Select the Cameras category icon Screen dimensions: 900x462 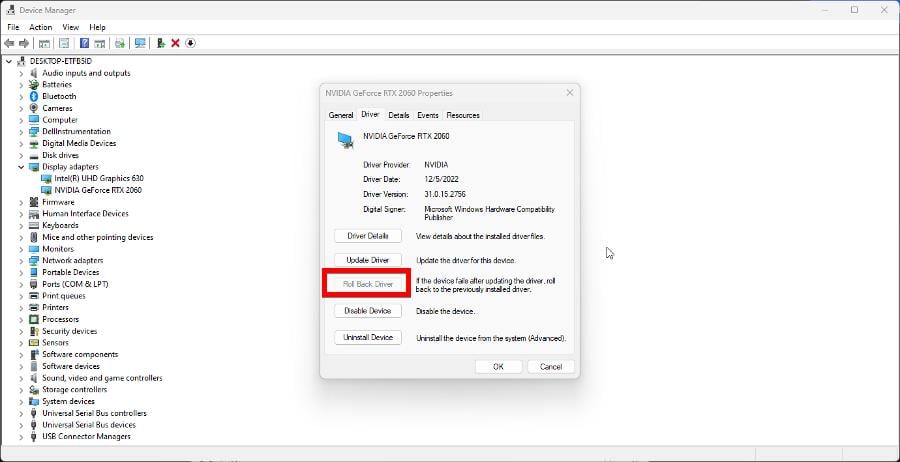click(x=34, y=108)
